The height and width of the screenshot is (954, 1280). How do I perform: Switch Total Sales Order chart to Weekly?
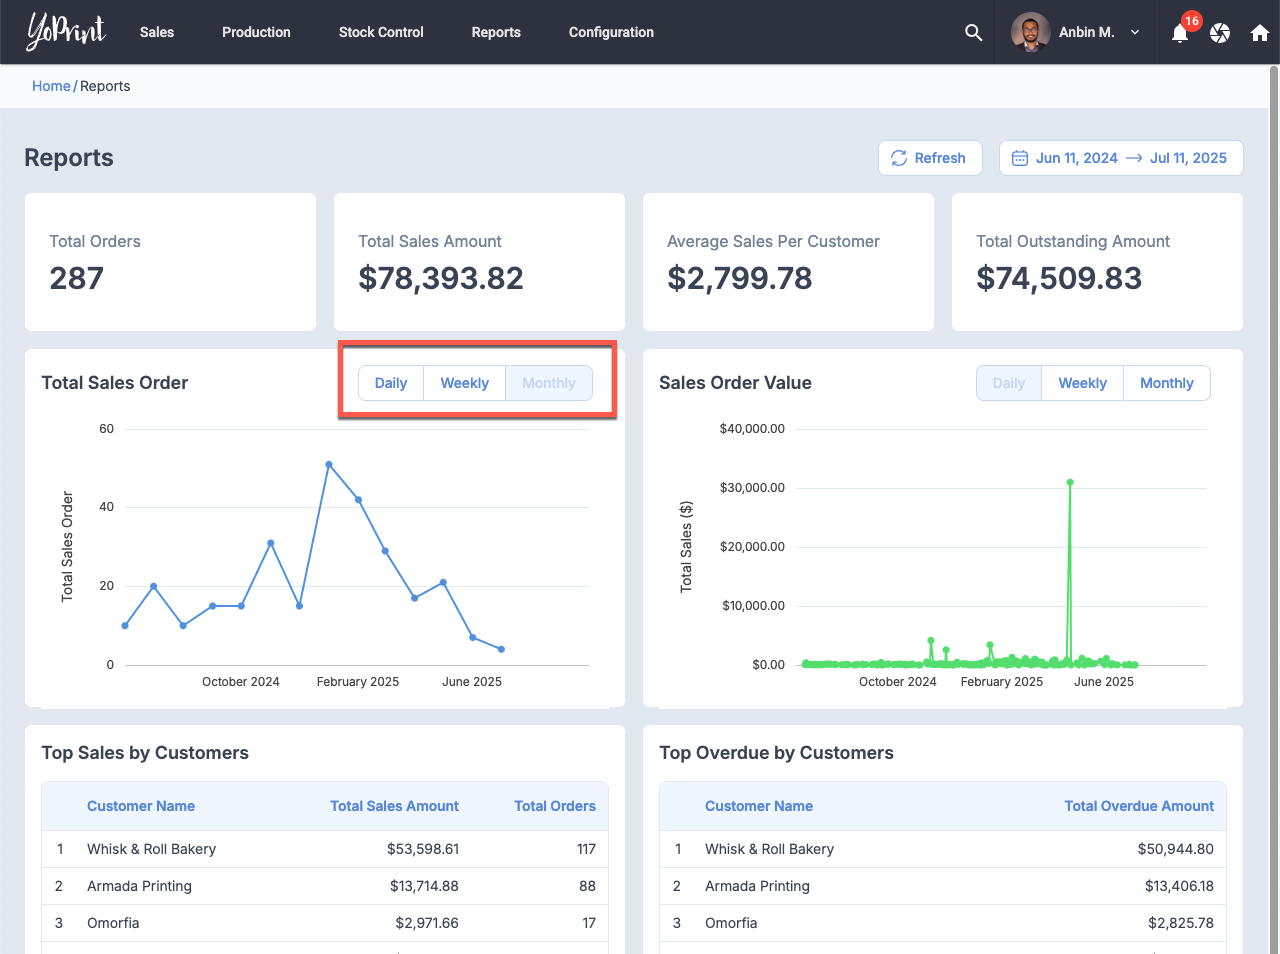click(464, 383)
